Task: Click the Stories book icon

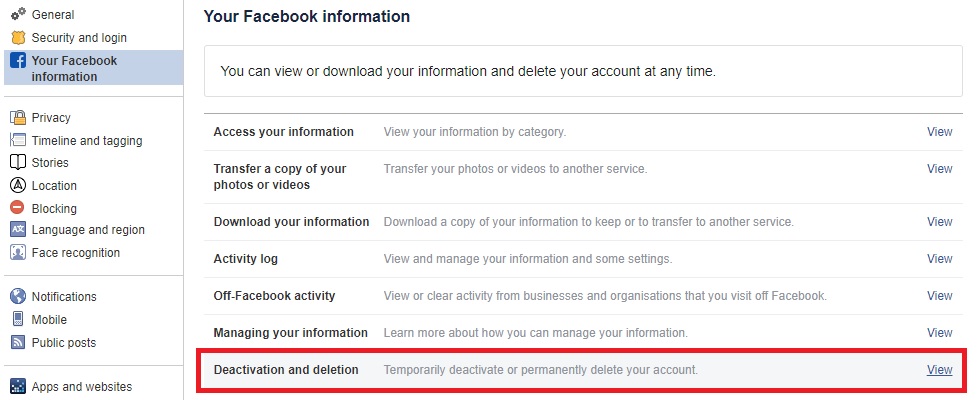Action: [x=17, y=163]
